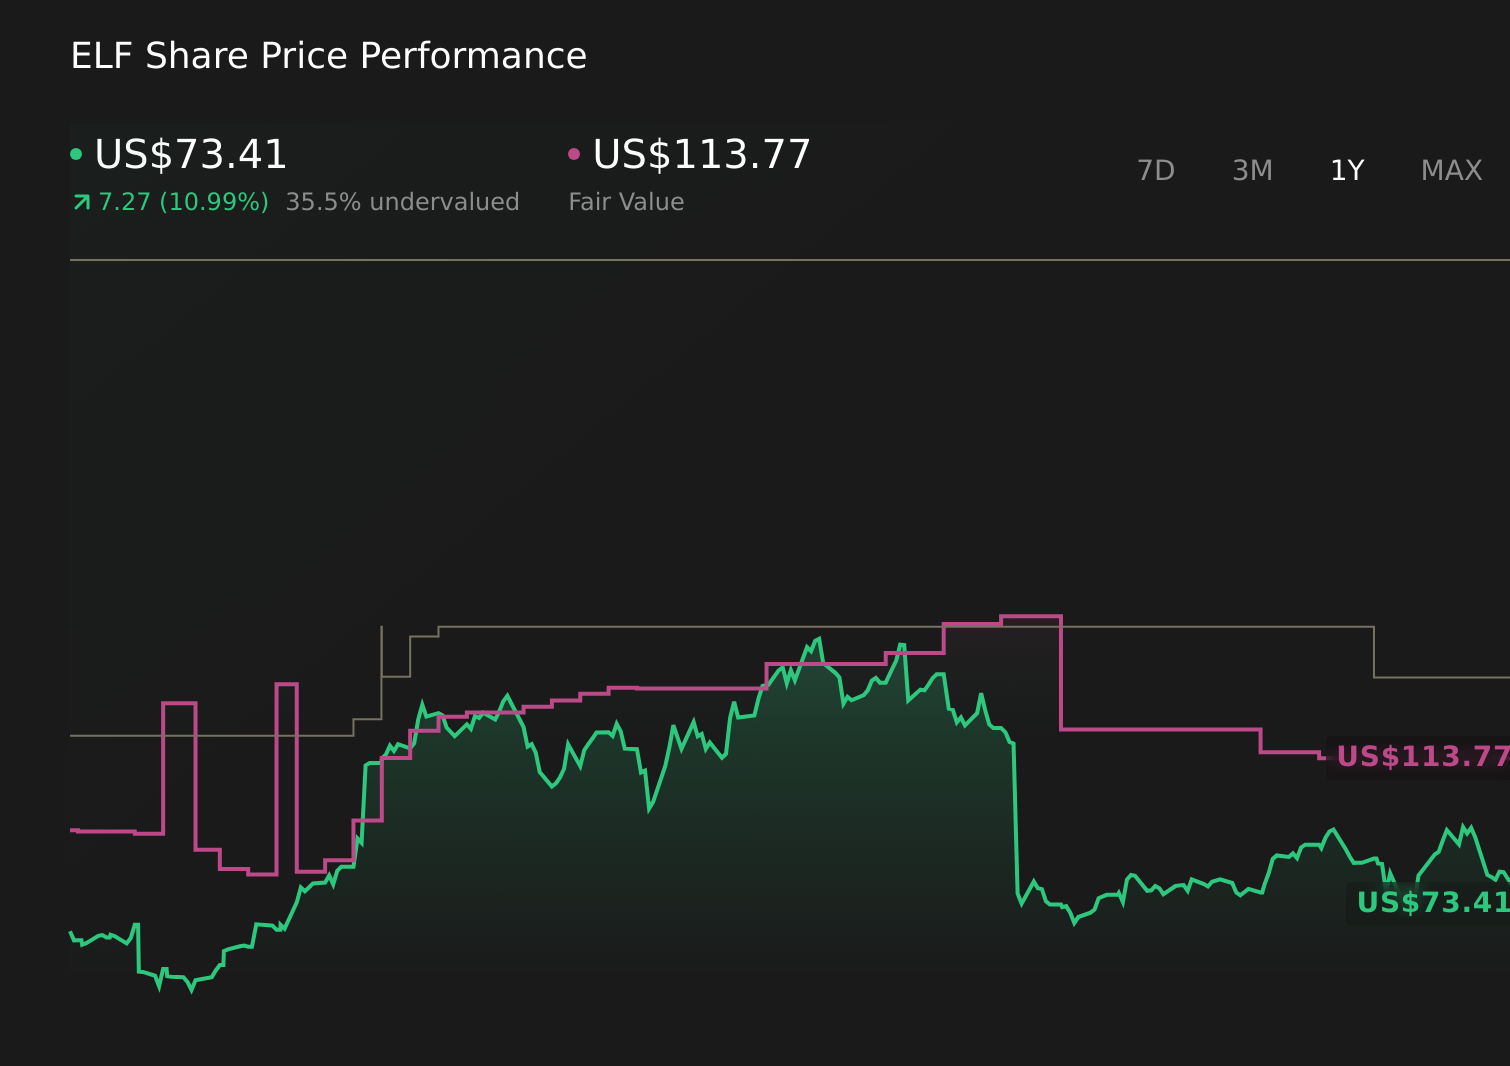The image size is (1510, 1066).
Task: Click the green share price legend dot
Action: coord(78,153)
